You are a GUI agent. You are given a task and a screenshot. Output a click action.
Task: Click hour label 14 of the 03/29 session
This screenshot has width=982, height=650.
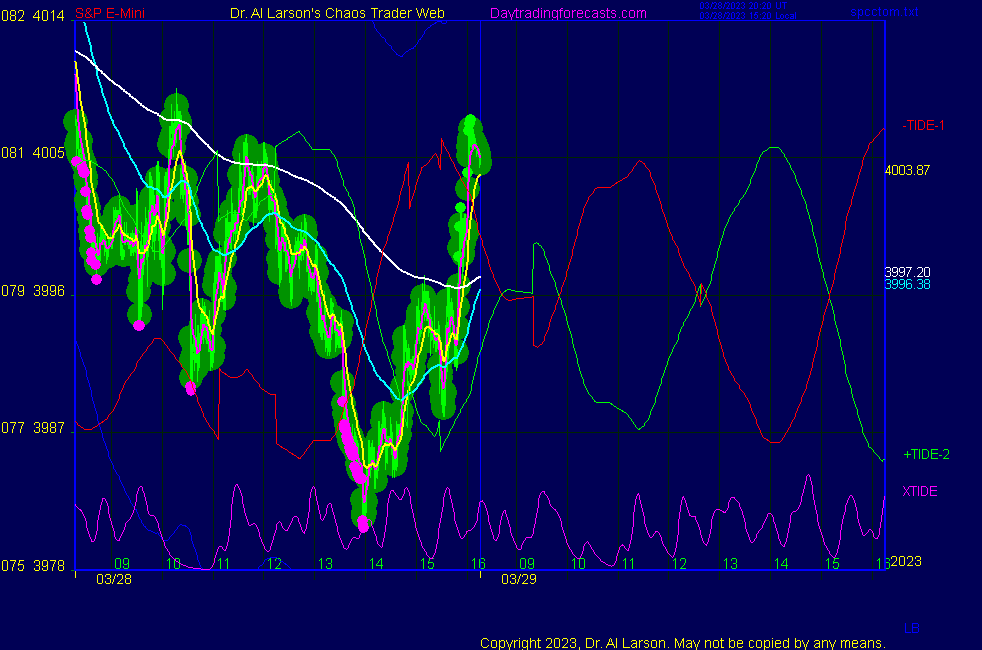pyautogui.click(x=781, y=564)
